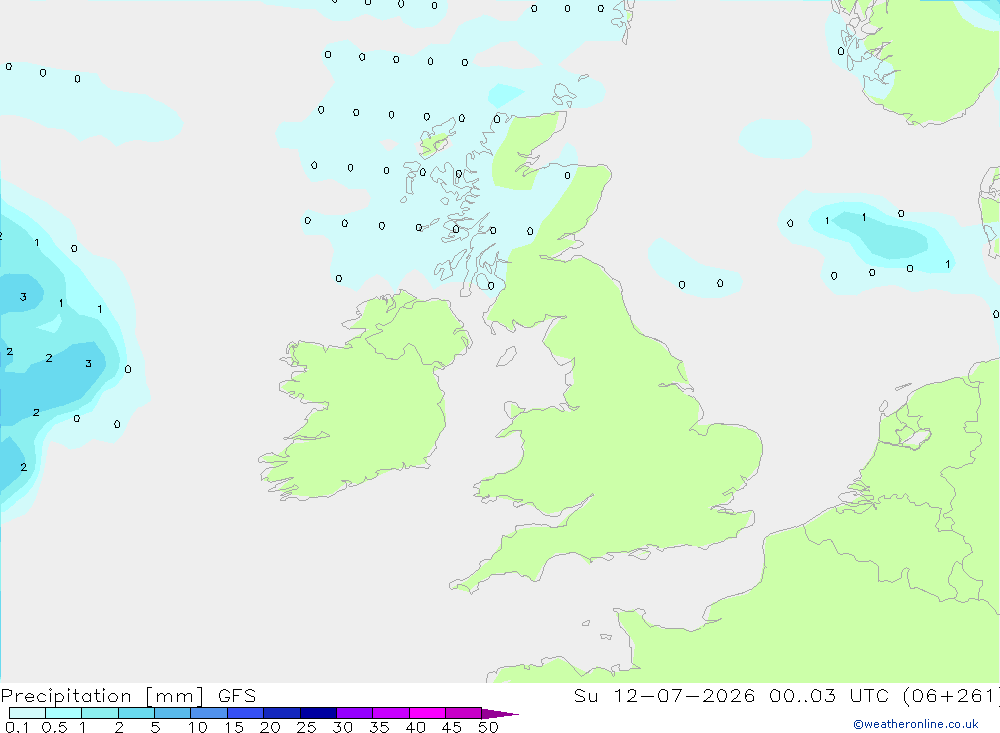Click the legend value '20'
1000x733 pixels.
[x=270, y=727]
